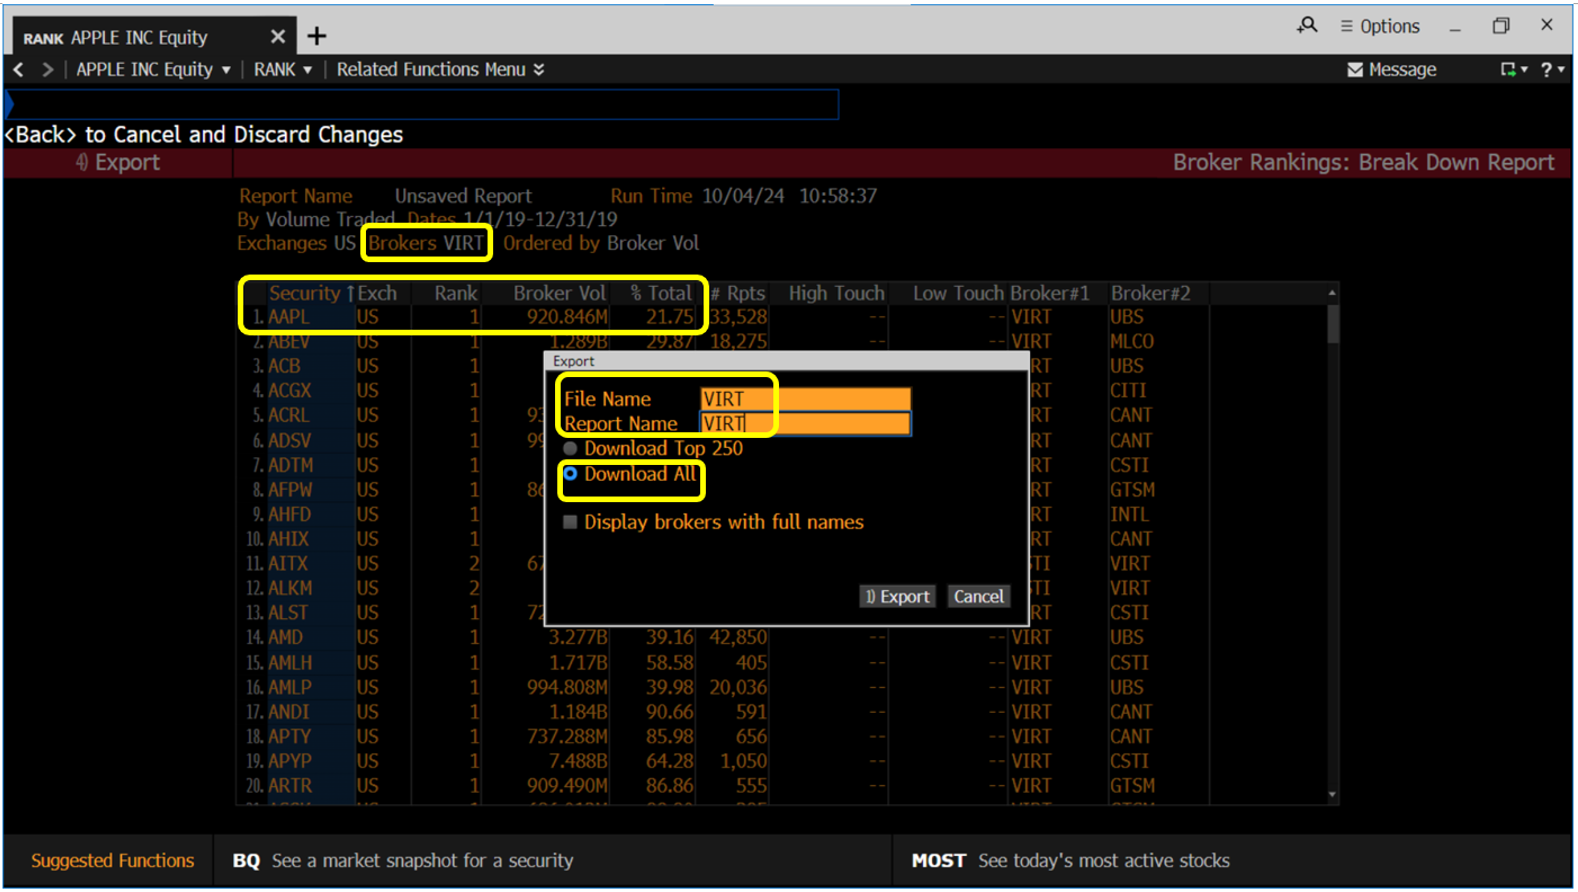This screenshot has width=1578, height=892.
Task: Enable Display brokers with full names
Action: [x=570, y=522]
